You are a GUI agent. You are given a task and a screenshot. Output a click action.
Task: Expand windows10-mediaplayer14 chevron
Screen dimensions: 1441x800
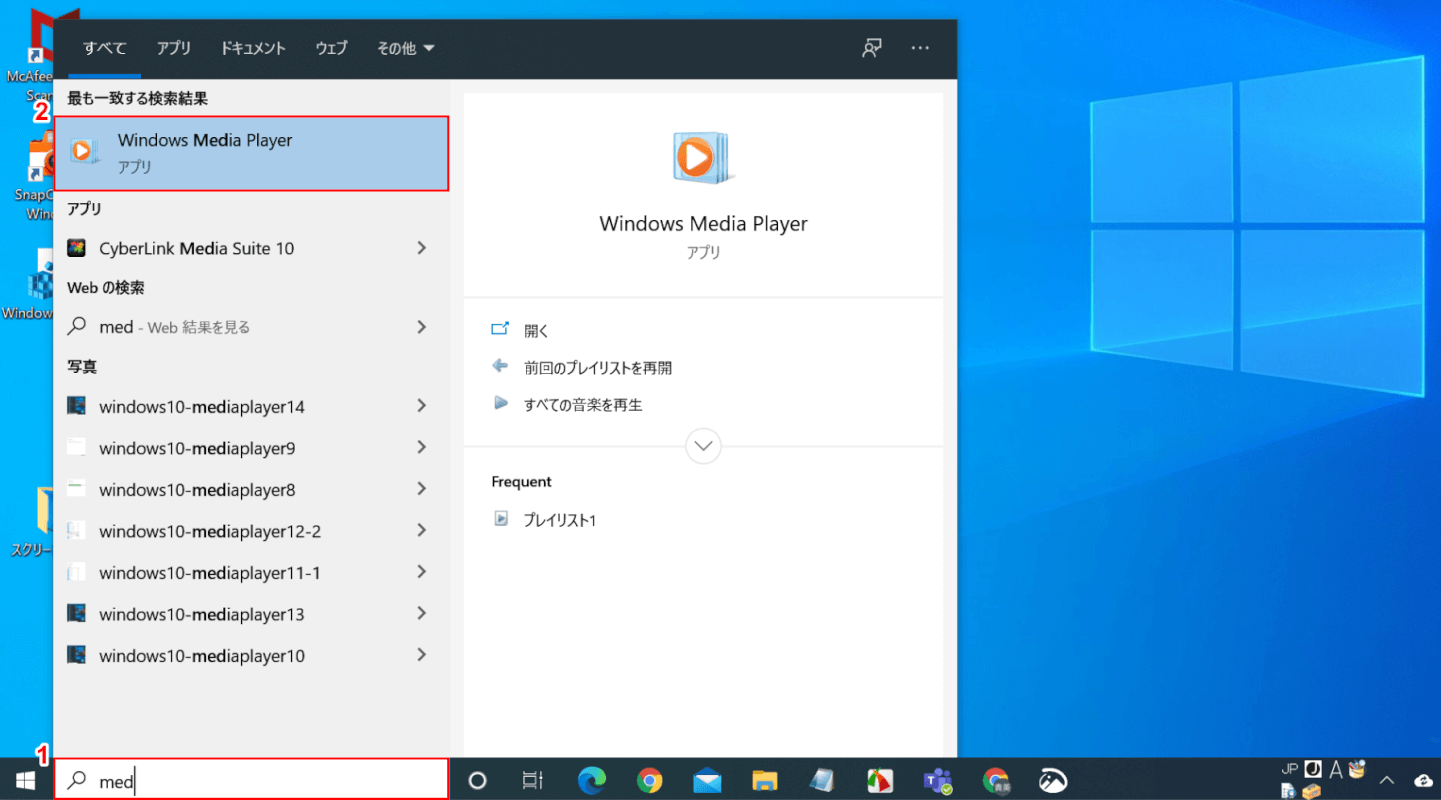point(422,406)
